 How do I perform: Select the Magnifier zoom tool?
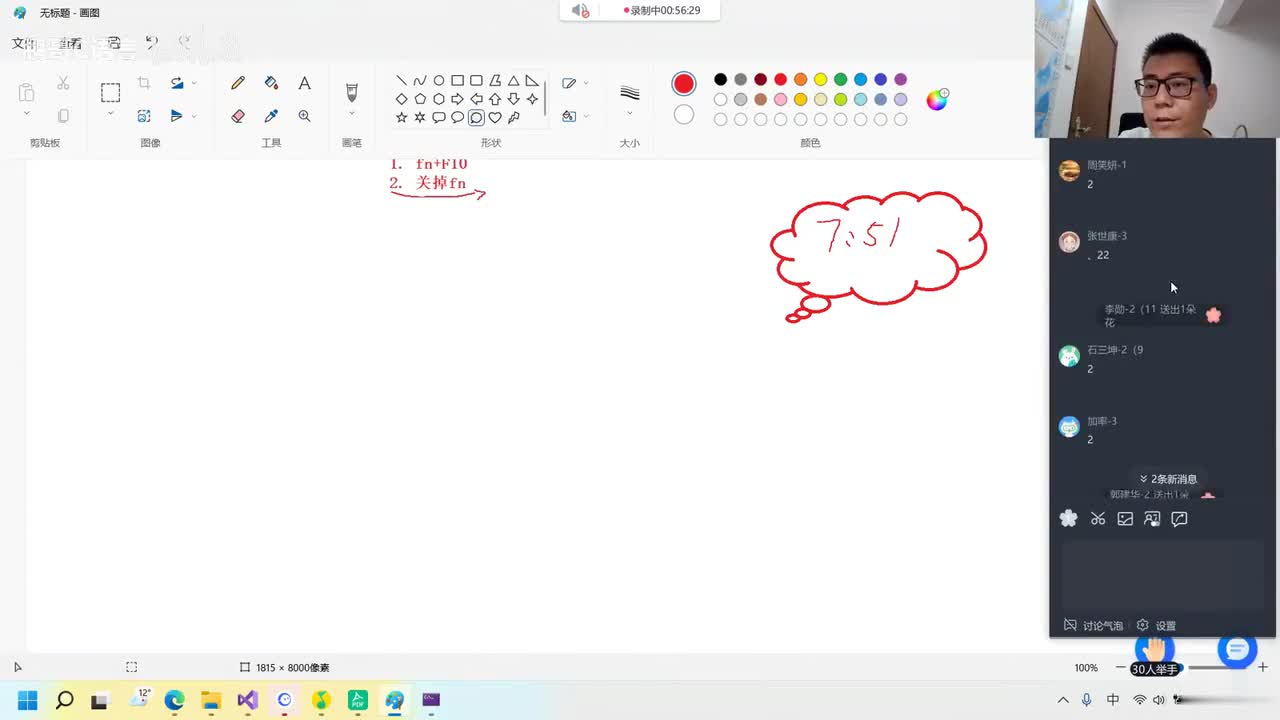click(304, 116)
